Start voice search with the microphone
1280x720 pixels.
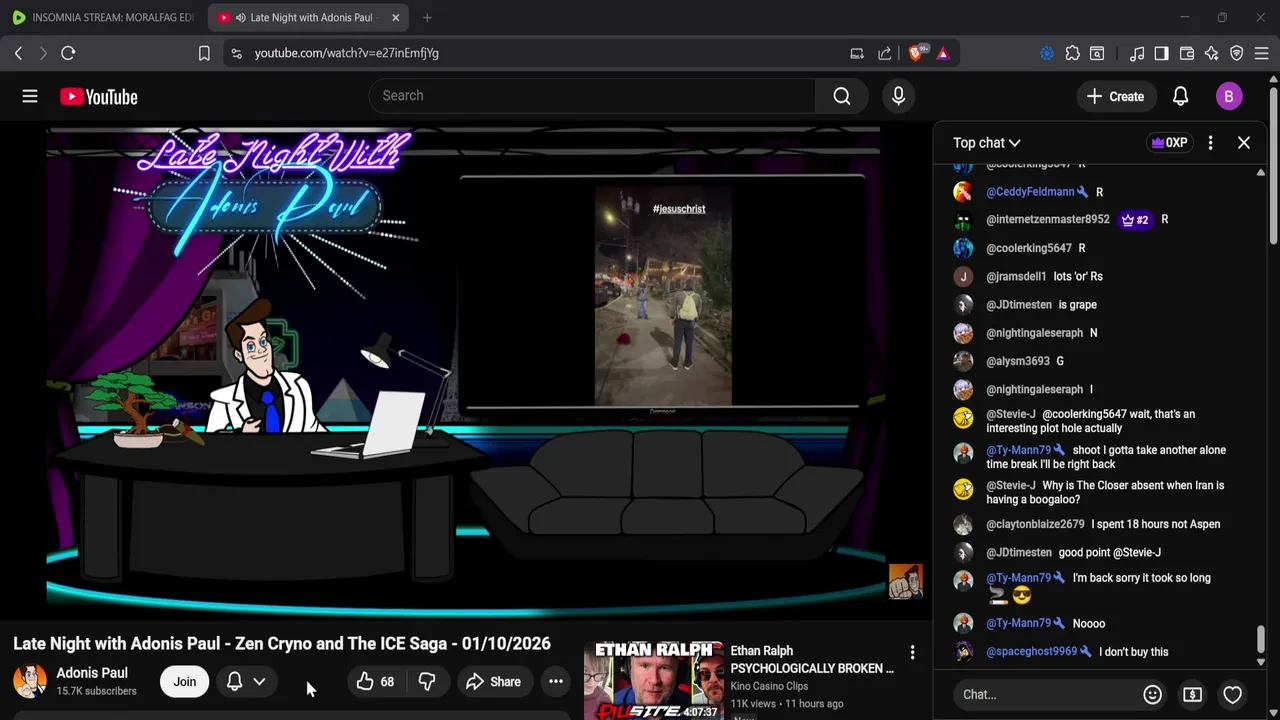[898, 96]
